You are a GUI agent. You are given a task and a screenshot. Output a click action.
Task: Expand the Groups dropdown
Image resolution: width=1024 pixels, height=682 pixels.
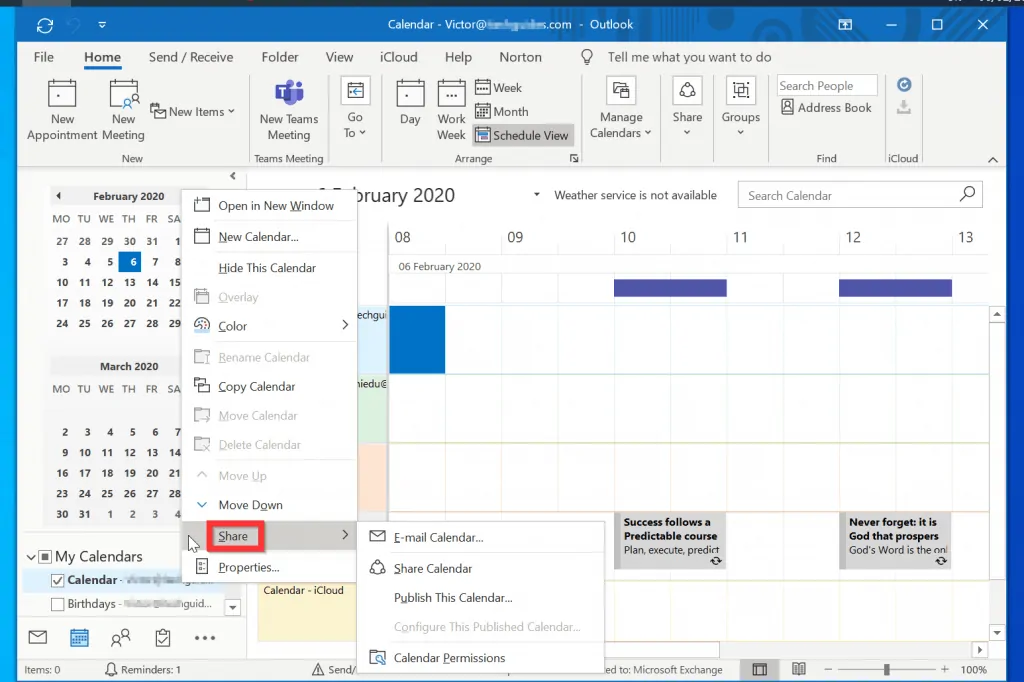(x=741, y=110)
